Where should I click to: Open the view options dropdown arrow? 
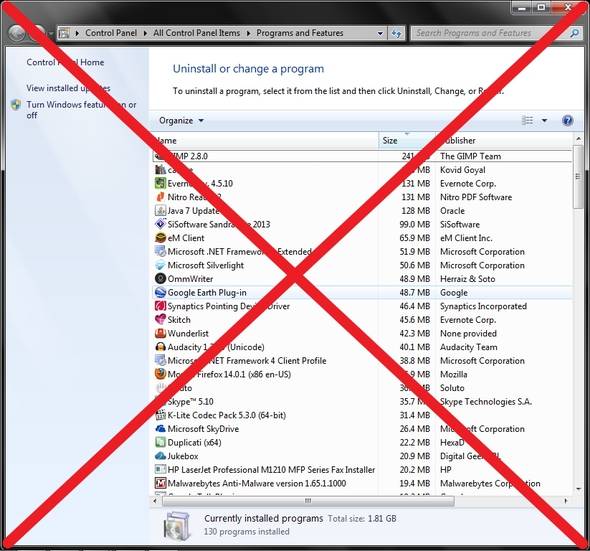coord(544,121)
